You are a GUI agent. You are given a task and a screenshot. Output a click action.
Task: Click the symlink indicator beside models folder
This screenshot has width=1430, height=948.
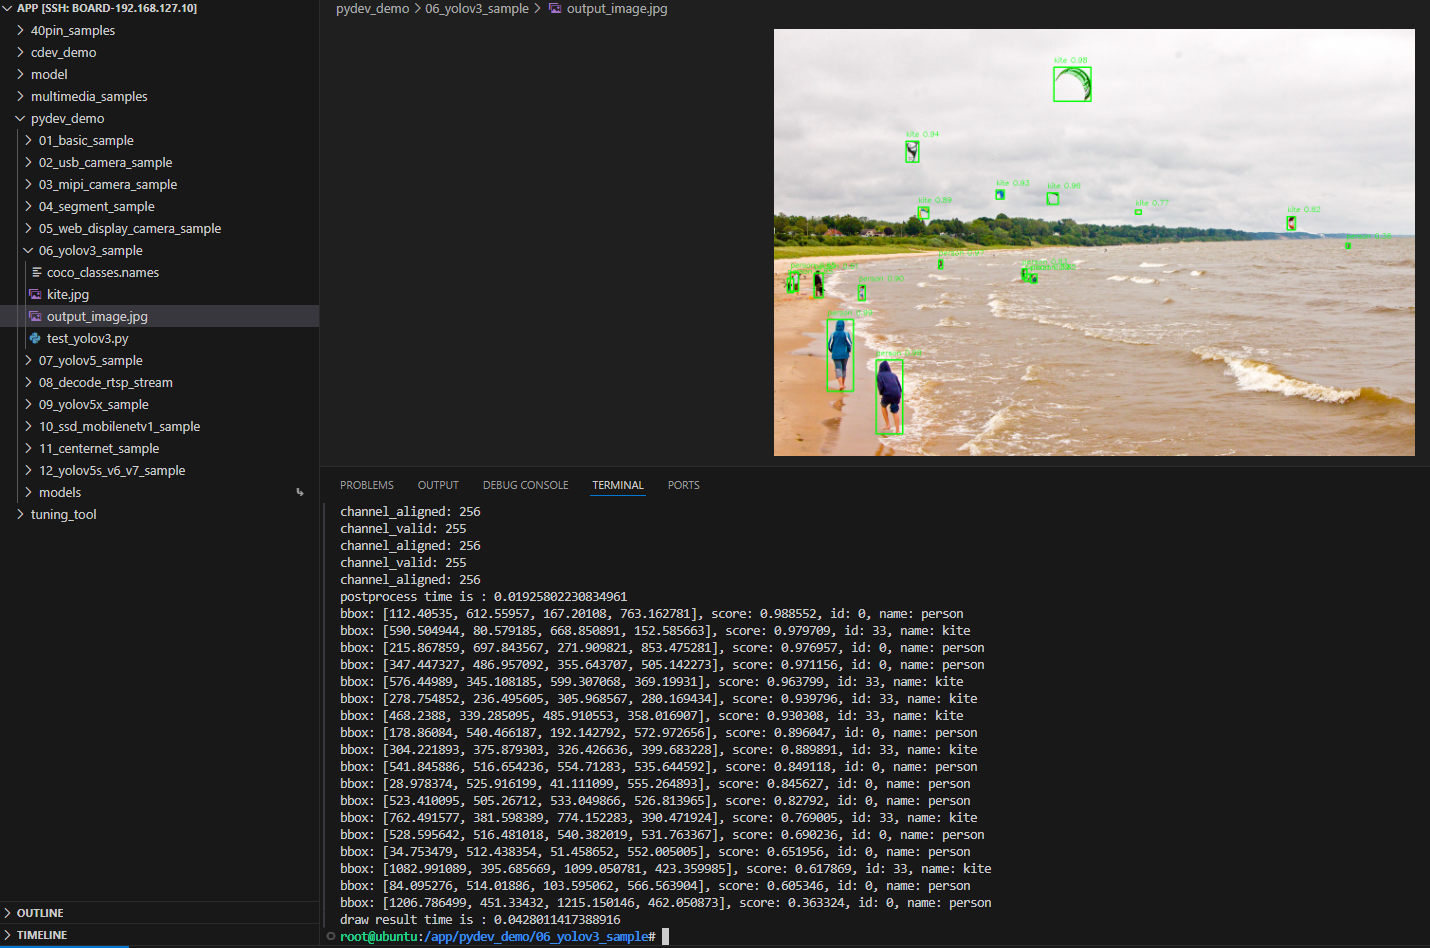[299, 491]
